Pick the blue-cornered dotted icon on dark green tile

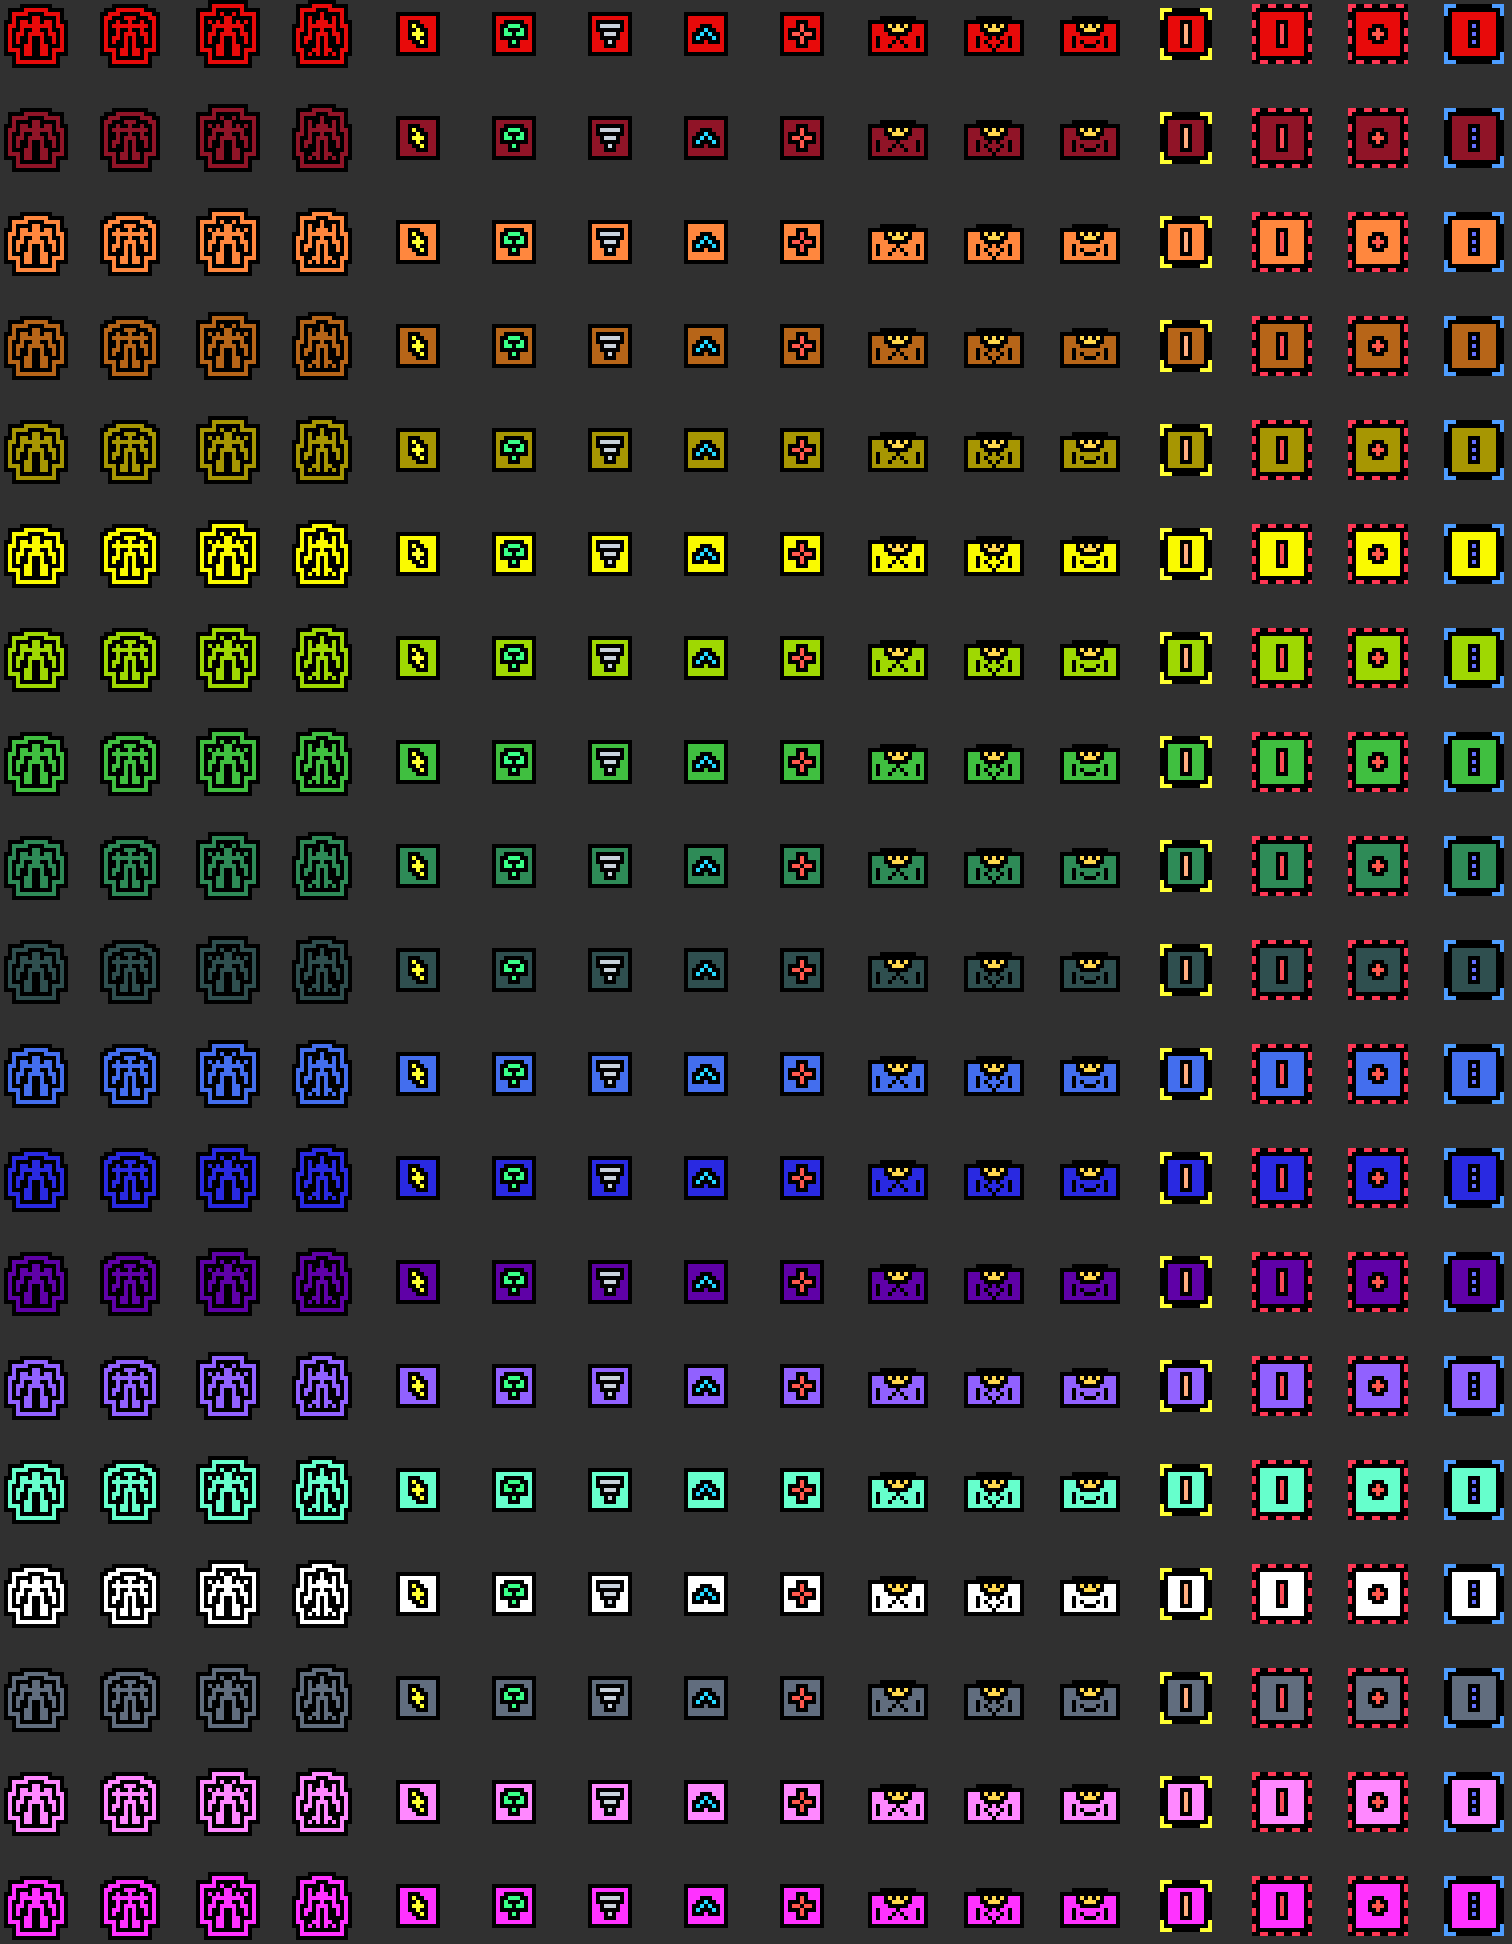1474,867
